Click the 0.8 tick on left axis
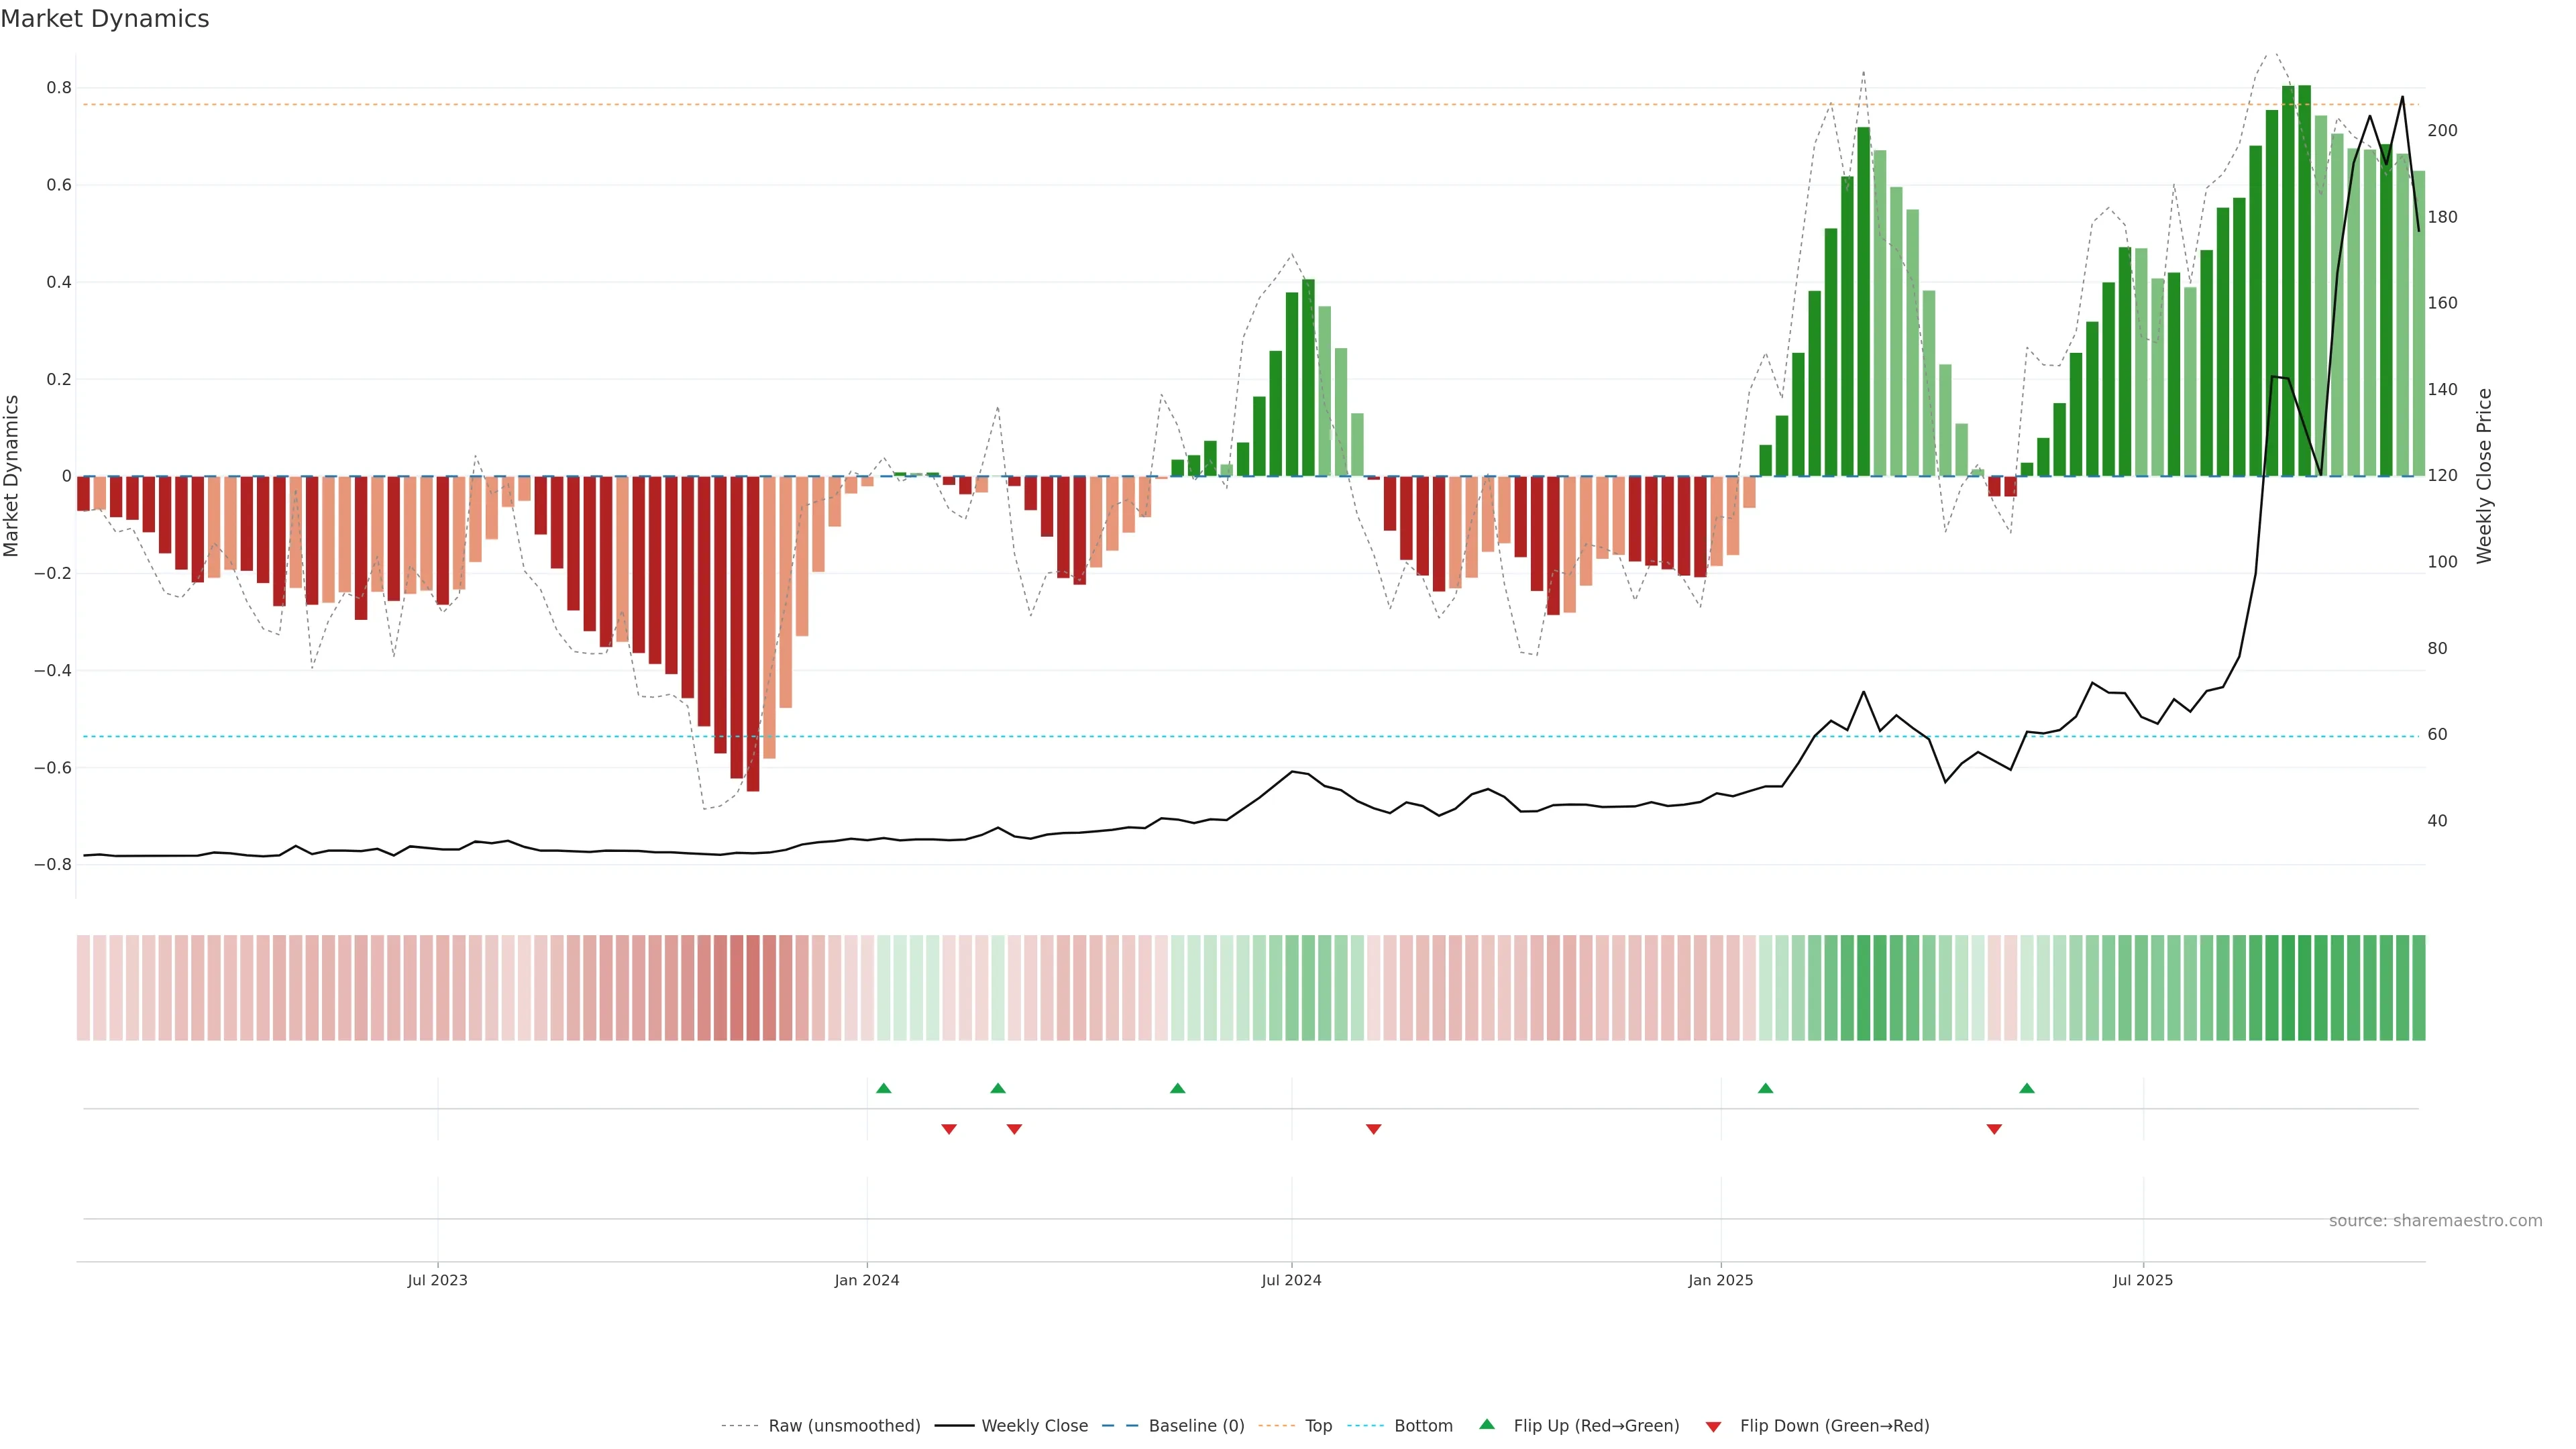This screenshot has width=2576, height=1449. 59,88
